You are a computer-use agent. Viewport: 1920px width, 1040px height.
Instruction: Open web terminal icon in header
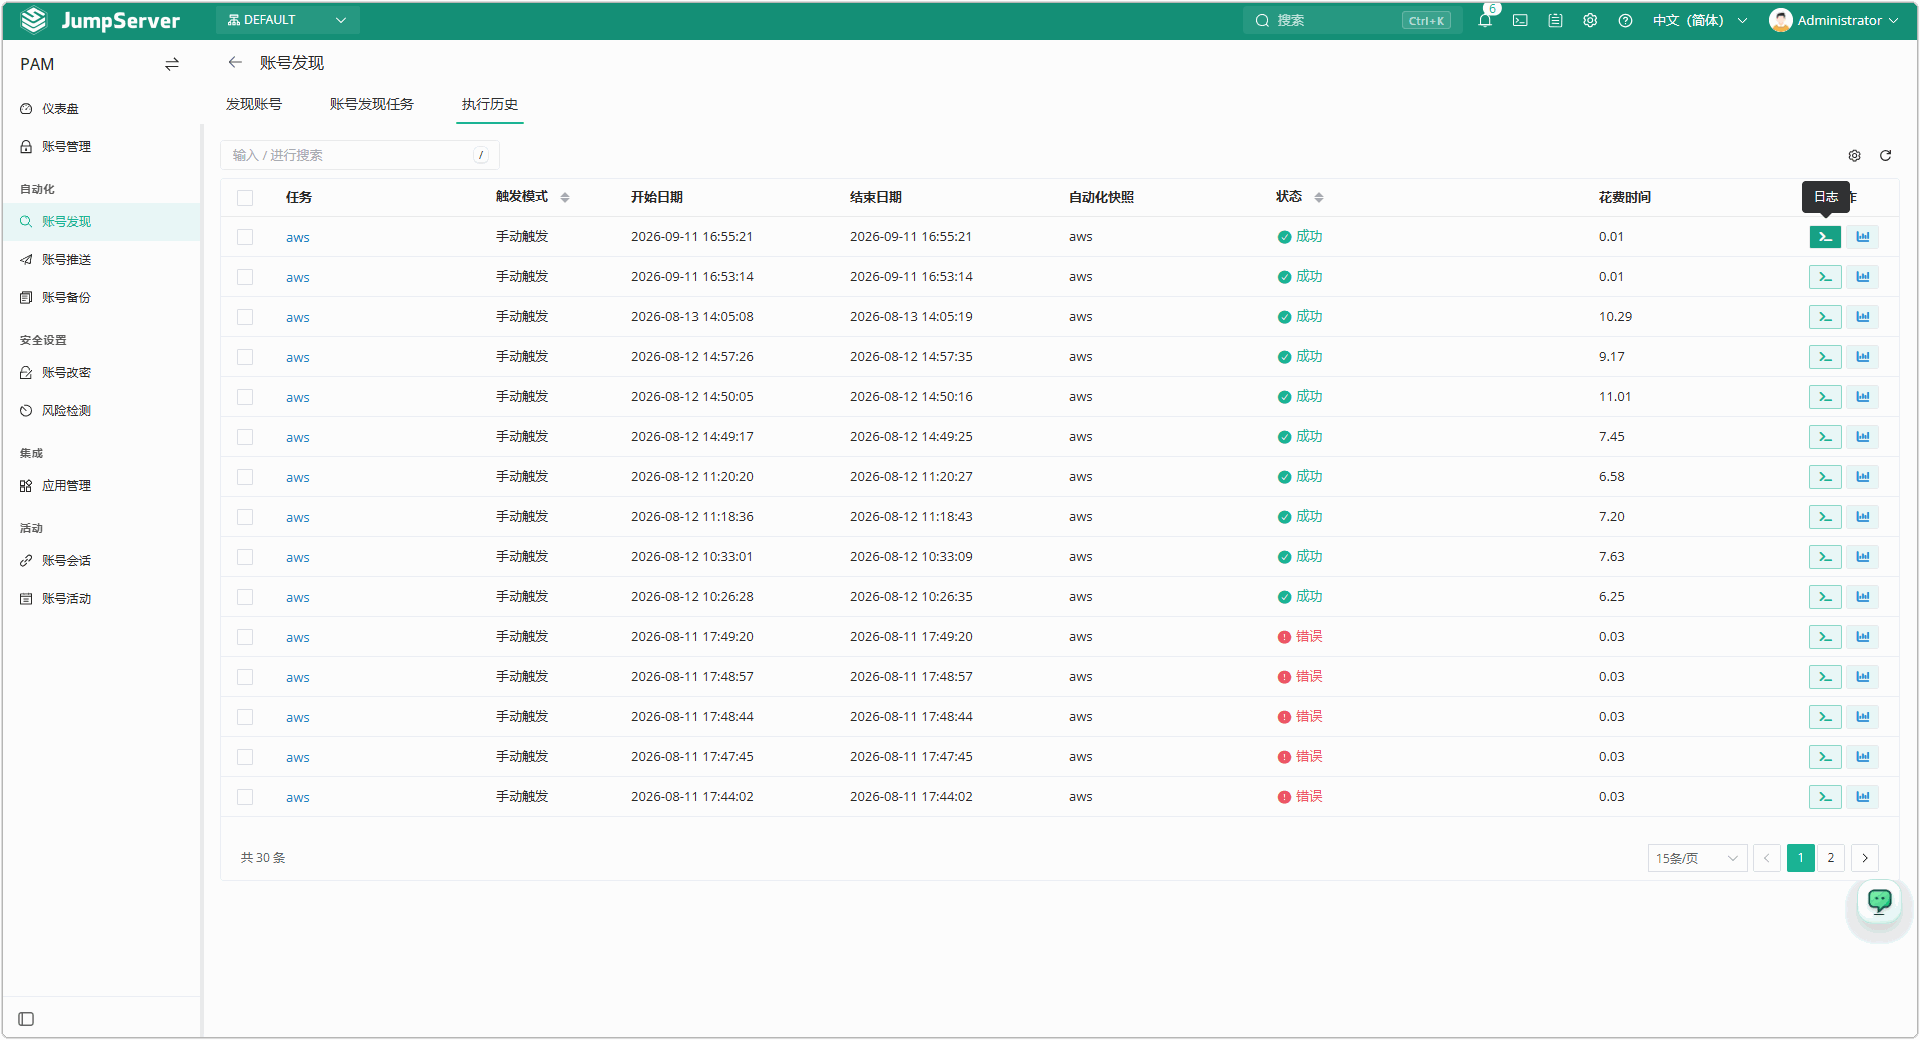(1520, 20)
